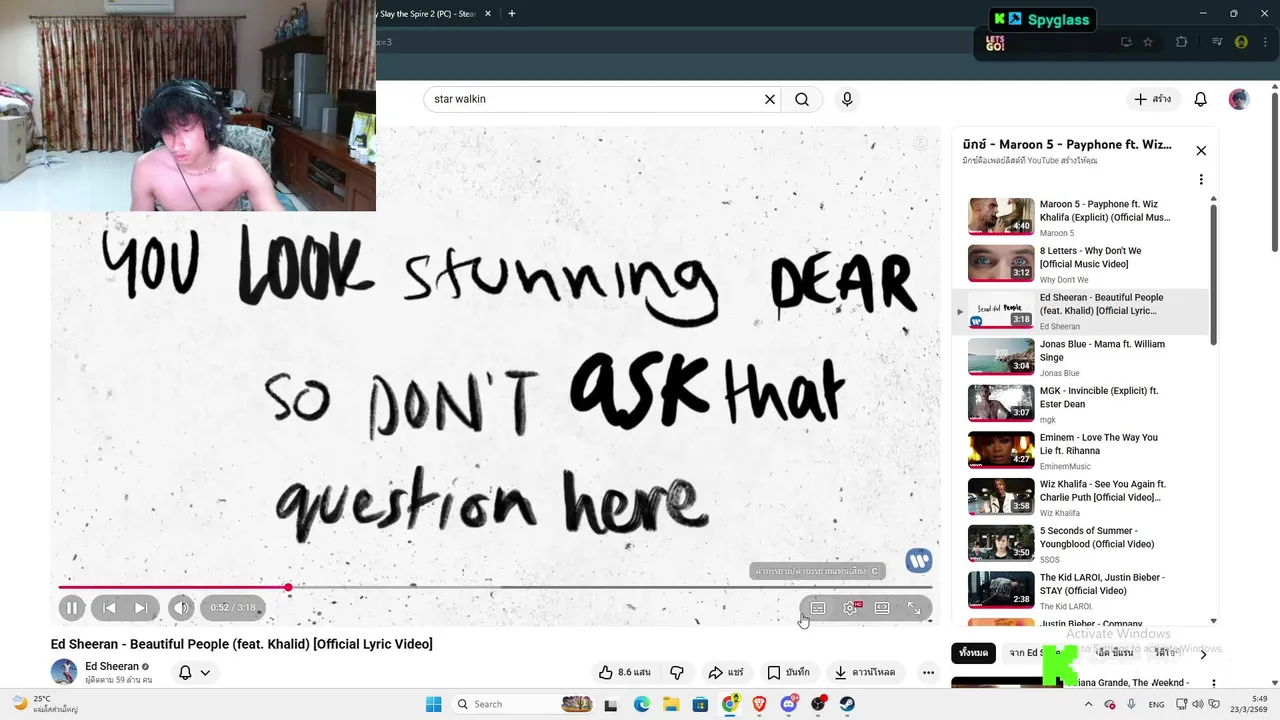This screenshot has height=720, width=1280.
Task: Mute the video volume
Action: (181, 607)
